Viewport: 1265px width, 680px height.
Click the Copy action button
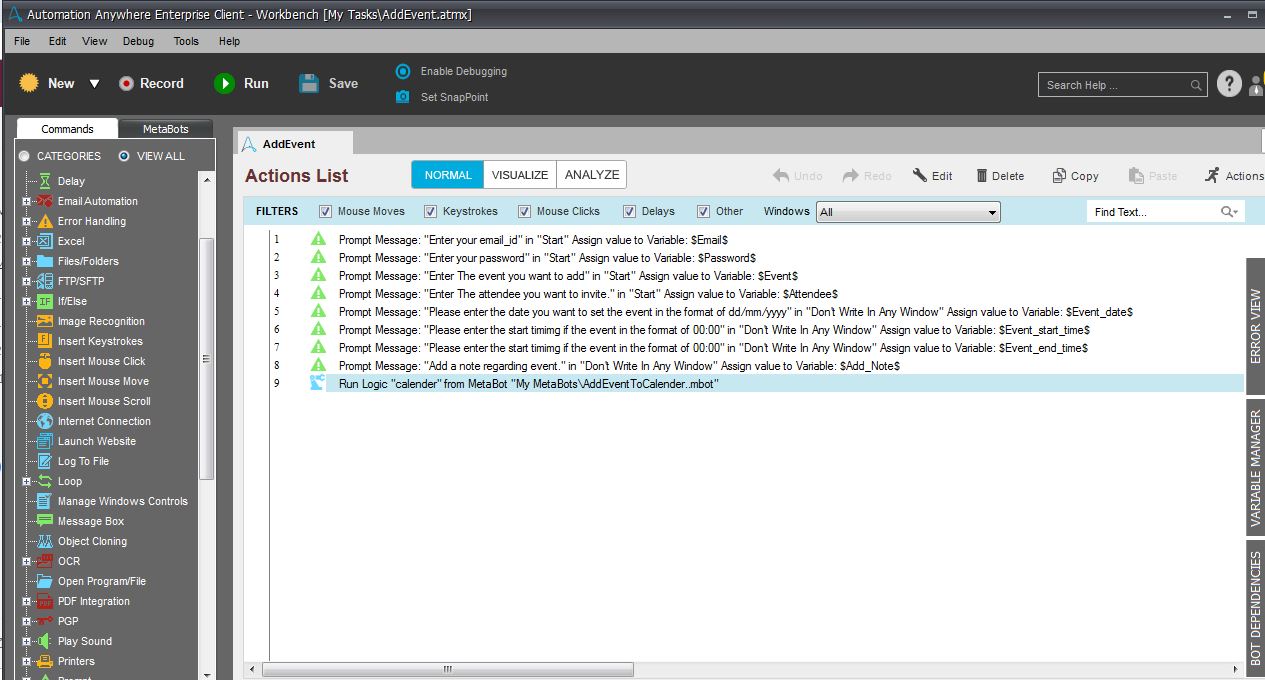(x=1075, y=176)
